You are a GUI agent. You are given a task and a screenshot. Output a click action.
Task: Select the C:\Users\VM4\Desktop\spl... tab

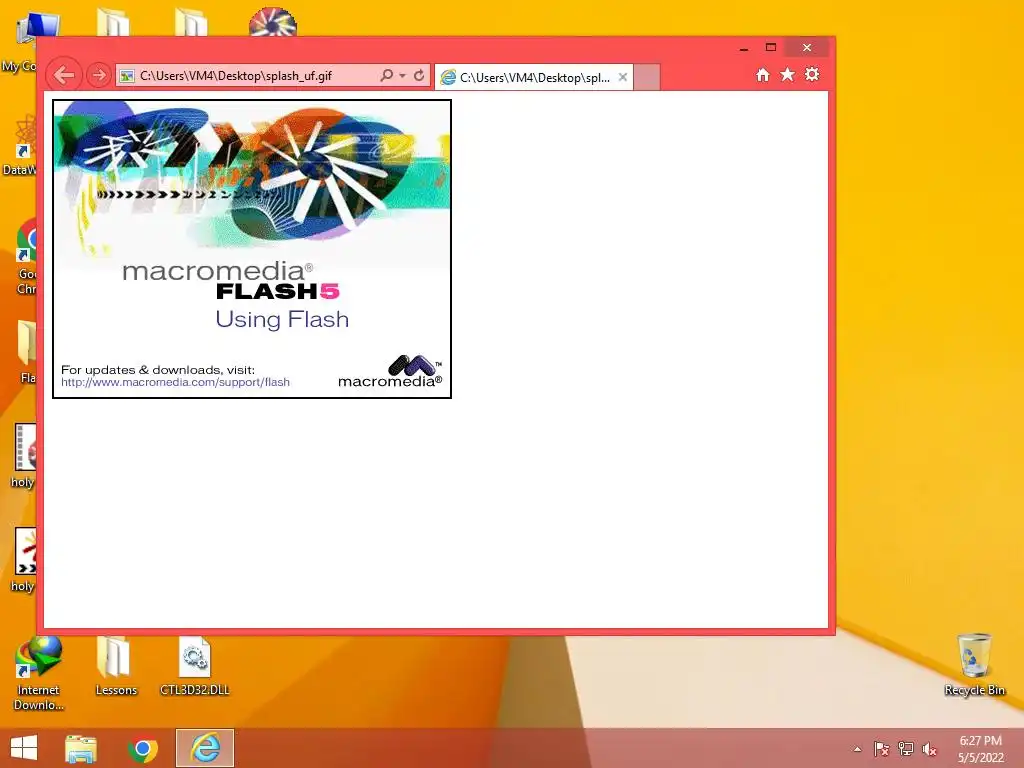(534, 77)
